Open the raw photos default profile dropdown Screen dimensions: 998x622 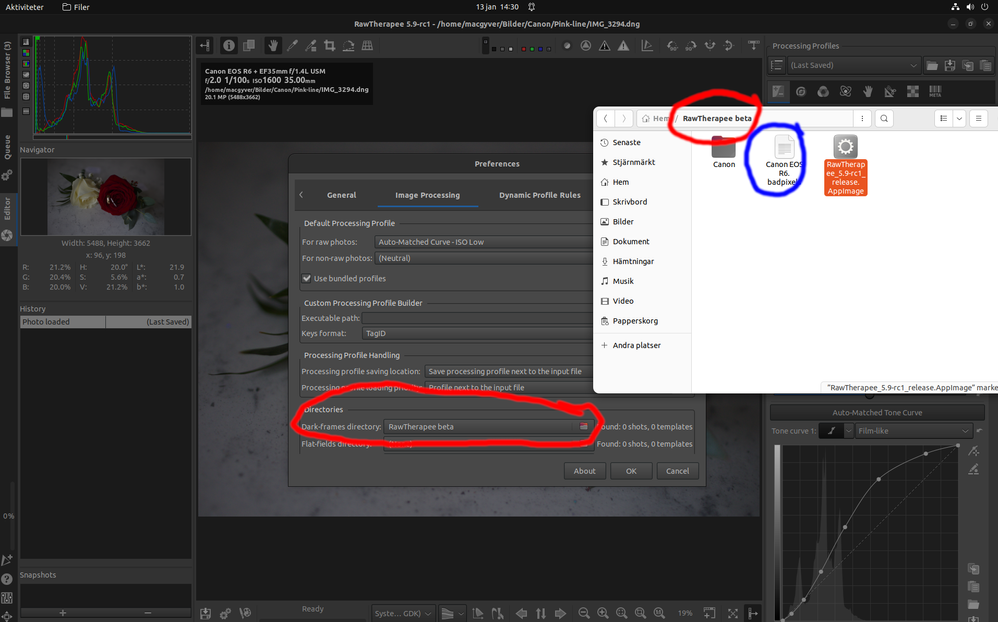tap(480, 242)
